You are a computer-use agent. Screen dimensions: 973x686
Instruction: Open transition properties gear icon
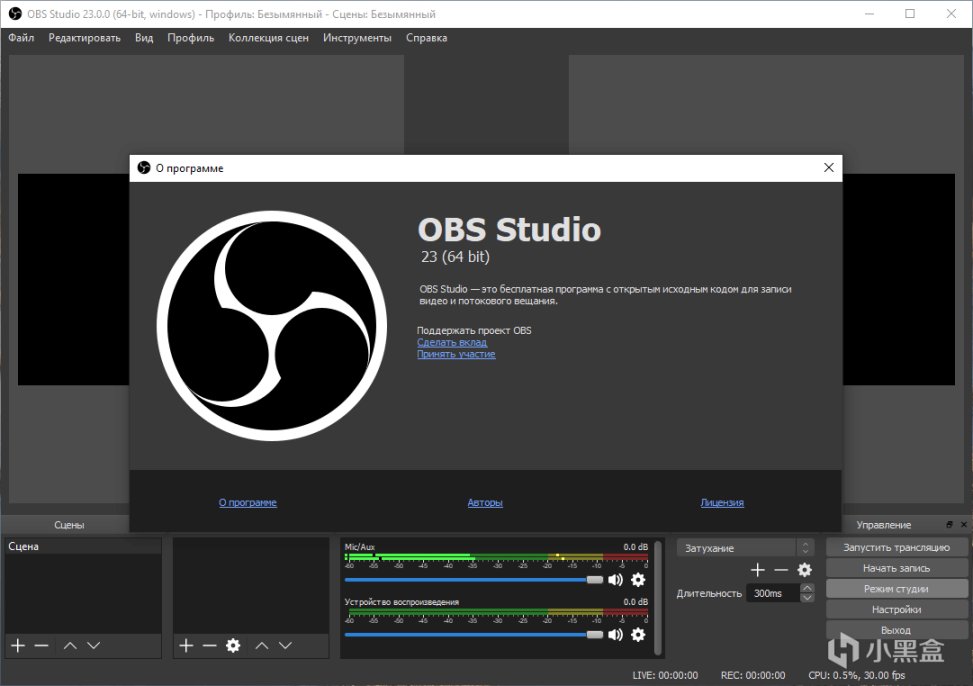point(804,570)
